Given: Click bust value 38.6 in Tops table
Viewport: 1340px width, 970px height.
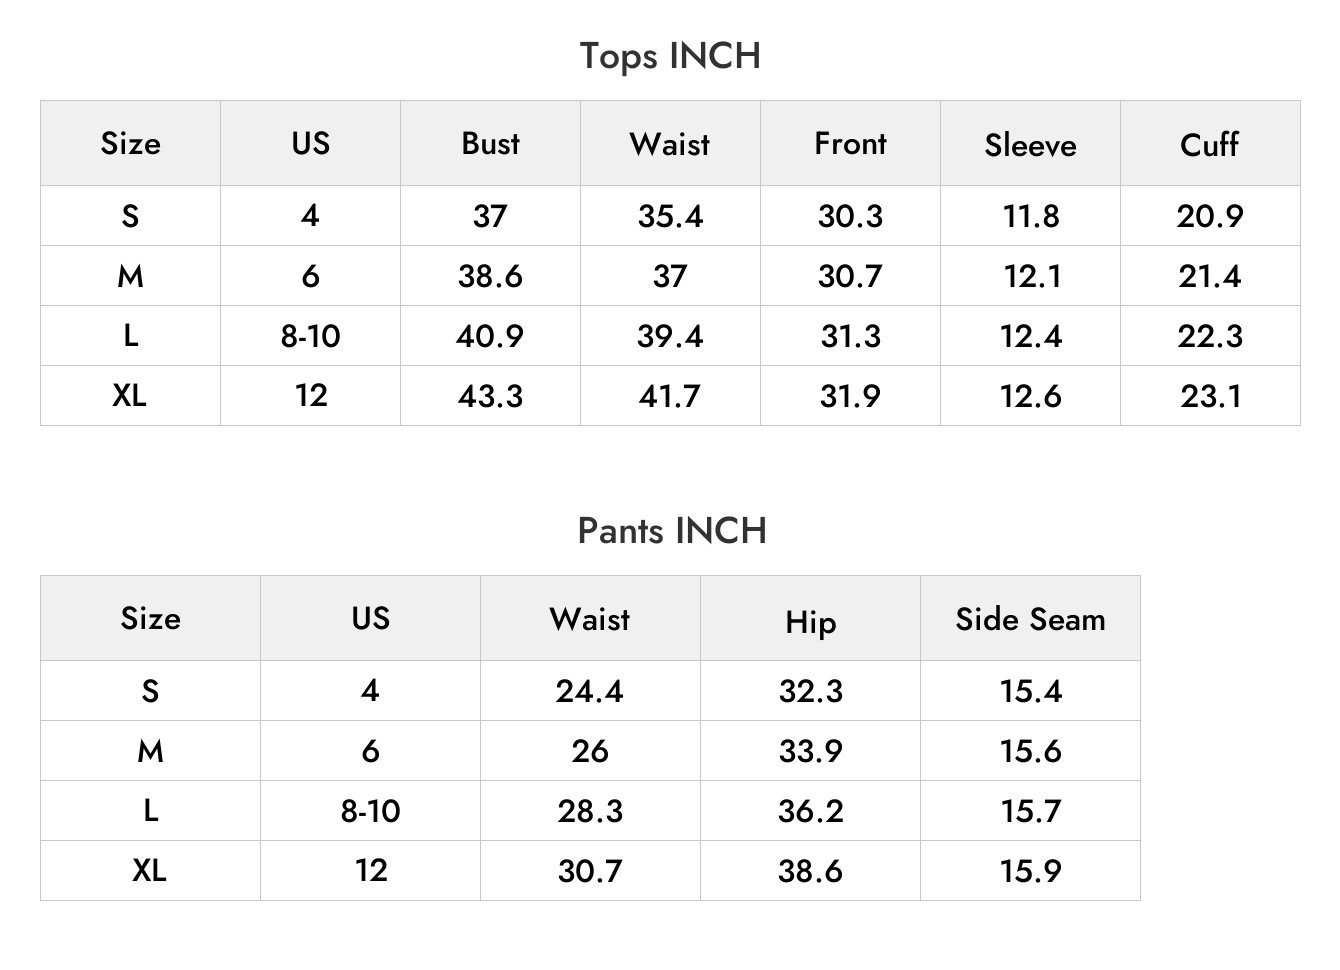Looking at the screenshot, I should 490,276.
